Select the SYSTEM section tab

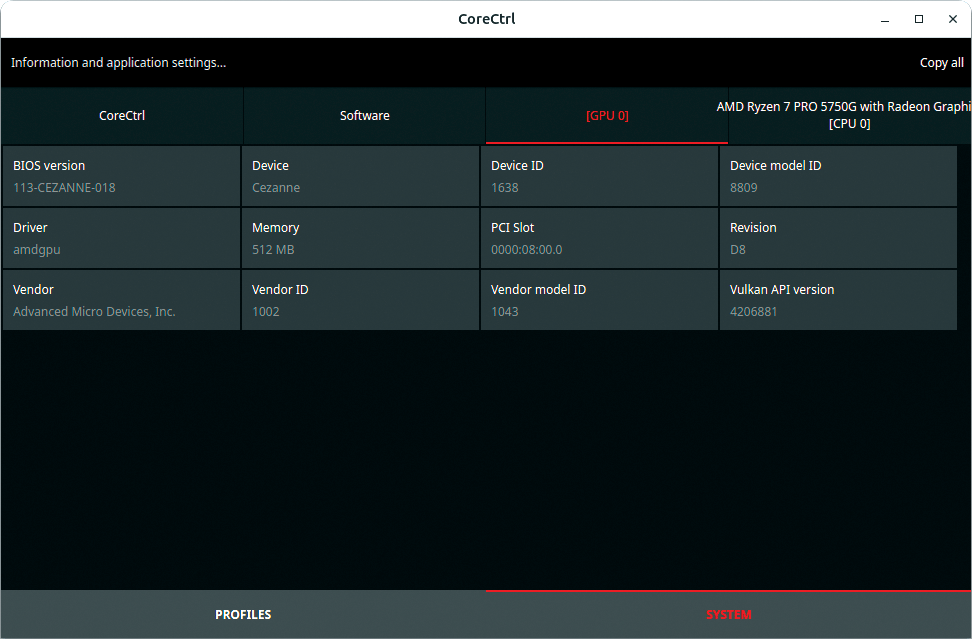coord(728,614)
